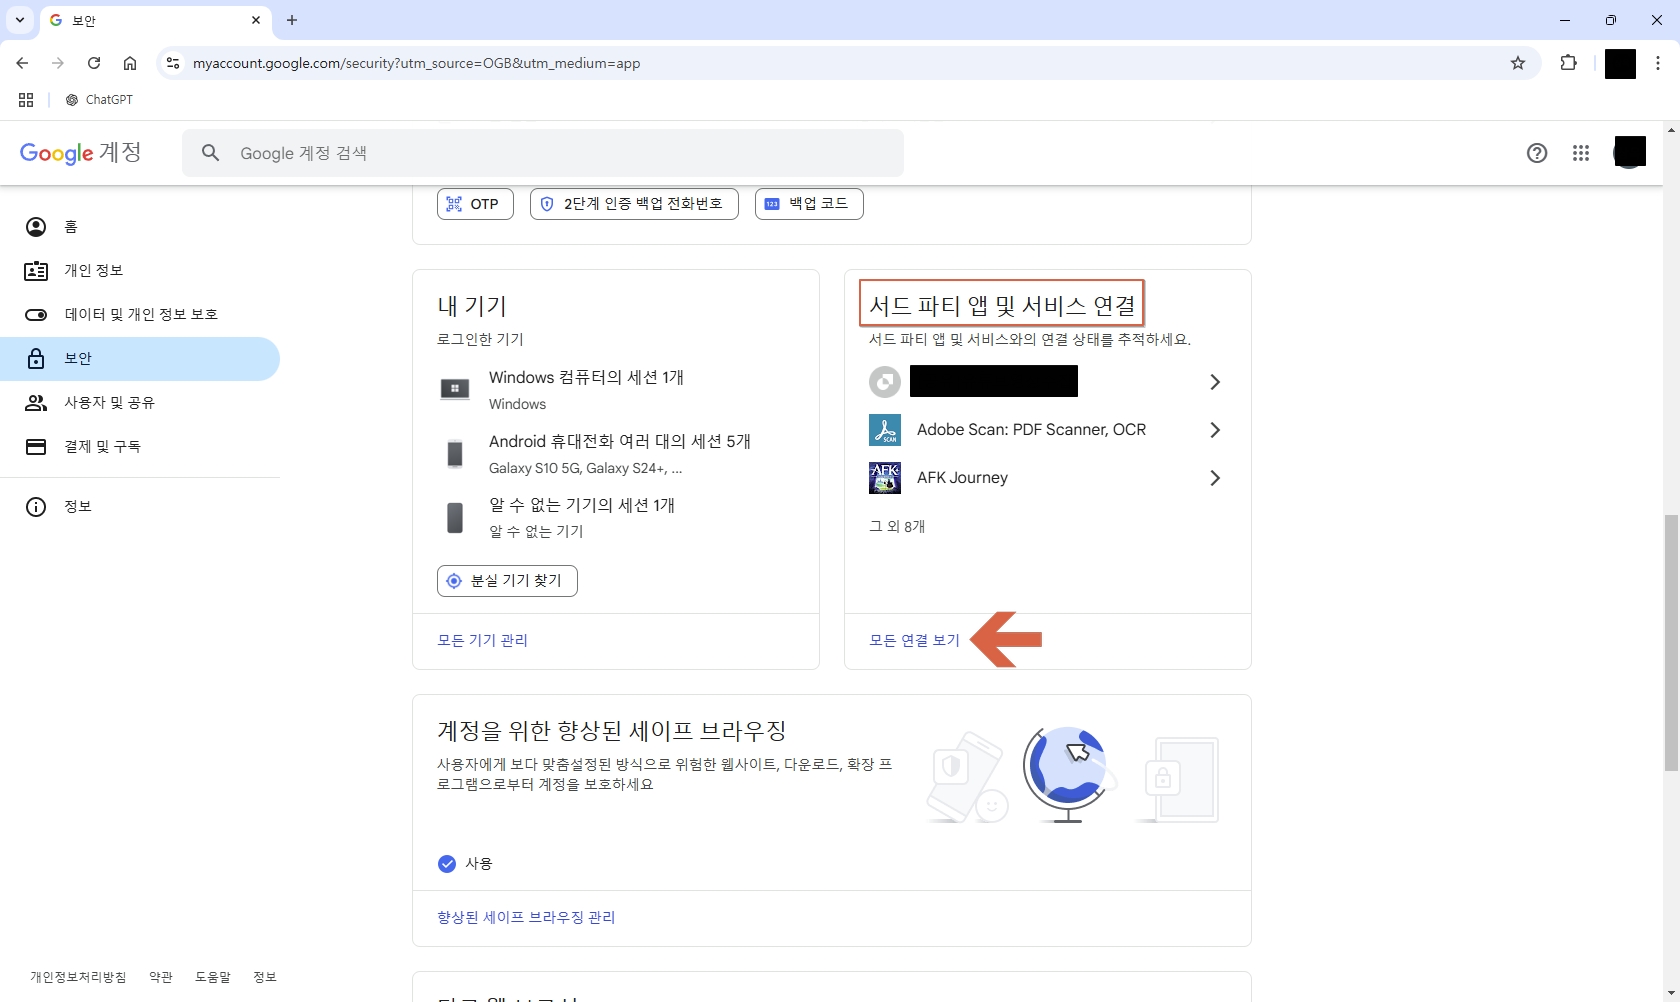Image resolution: width=1680 pixels, height=1002 pixels.
Task: Click the account profile avatar
Action: click(x=1630, y=152)
